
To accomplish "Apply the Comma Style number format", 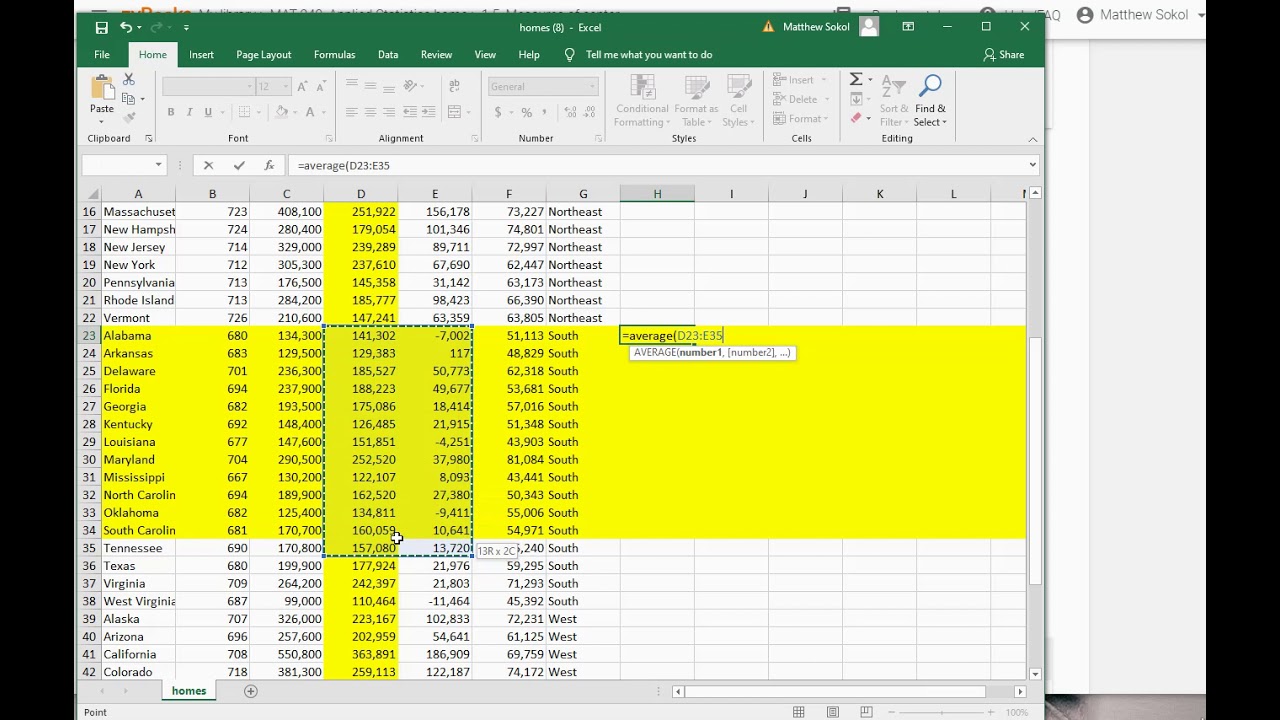I will pos(546,112).
